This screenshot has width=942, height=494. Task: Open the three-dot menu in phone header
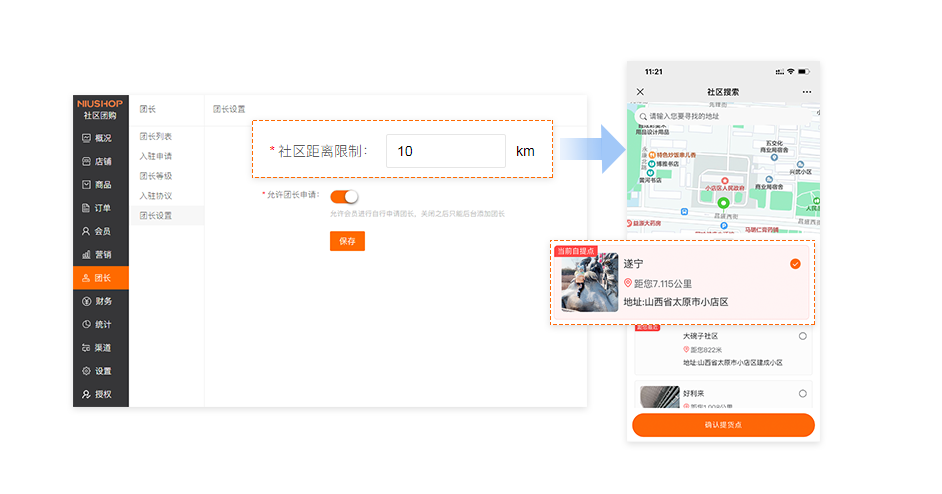[x=807, y=92]
